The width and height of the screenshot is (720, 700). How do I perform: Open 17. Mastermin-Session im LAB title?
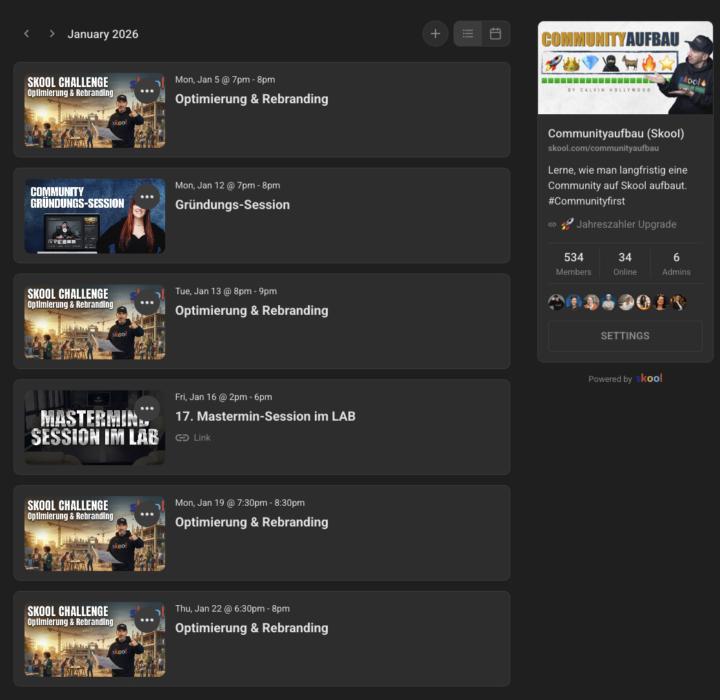tap(265, 416)
